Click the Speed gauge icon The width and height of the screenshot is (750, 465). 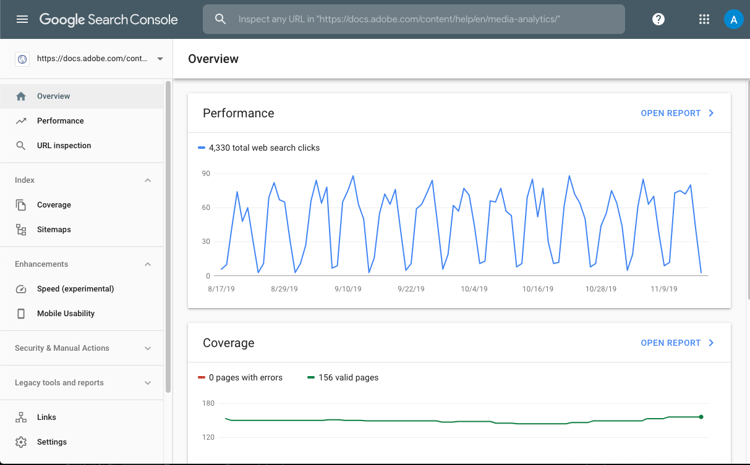point(21,289)
